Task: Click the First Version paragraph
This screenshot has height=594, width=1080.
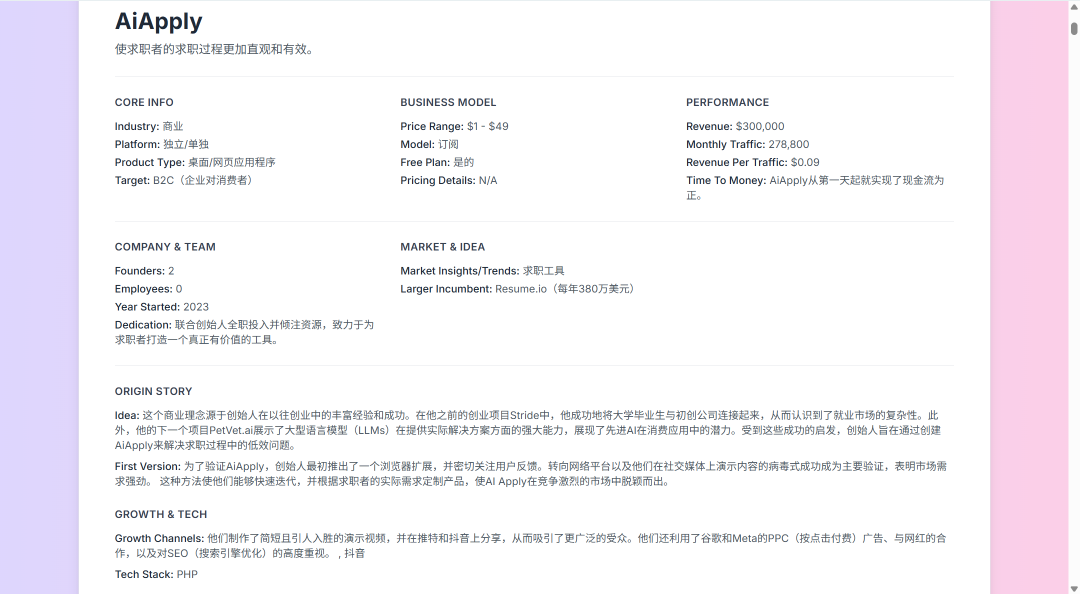Action: [530, 473]
